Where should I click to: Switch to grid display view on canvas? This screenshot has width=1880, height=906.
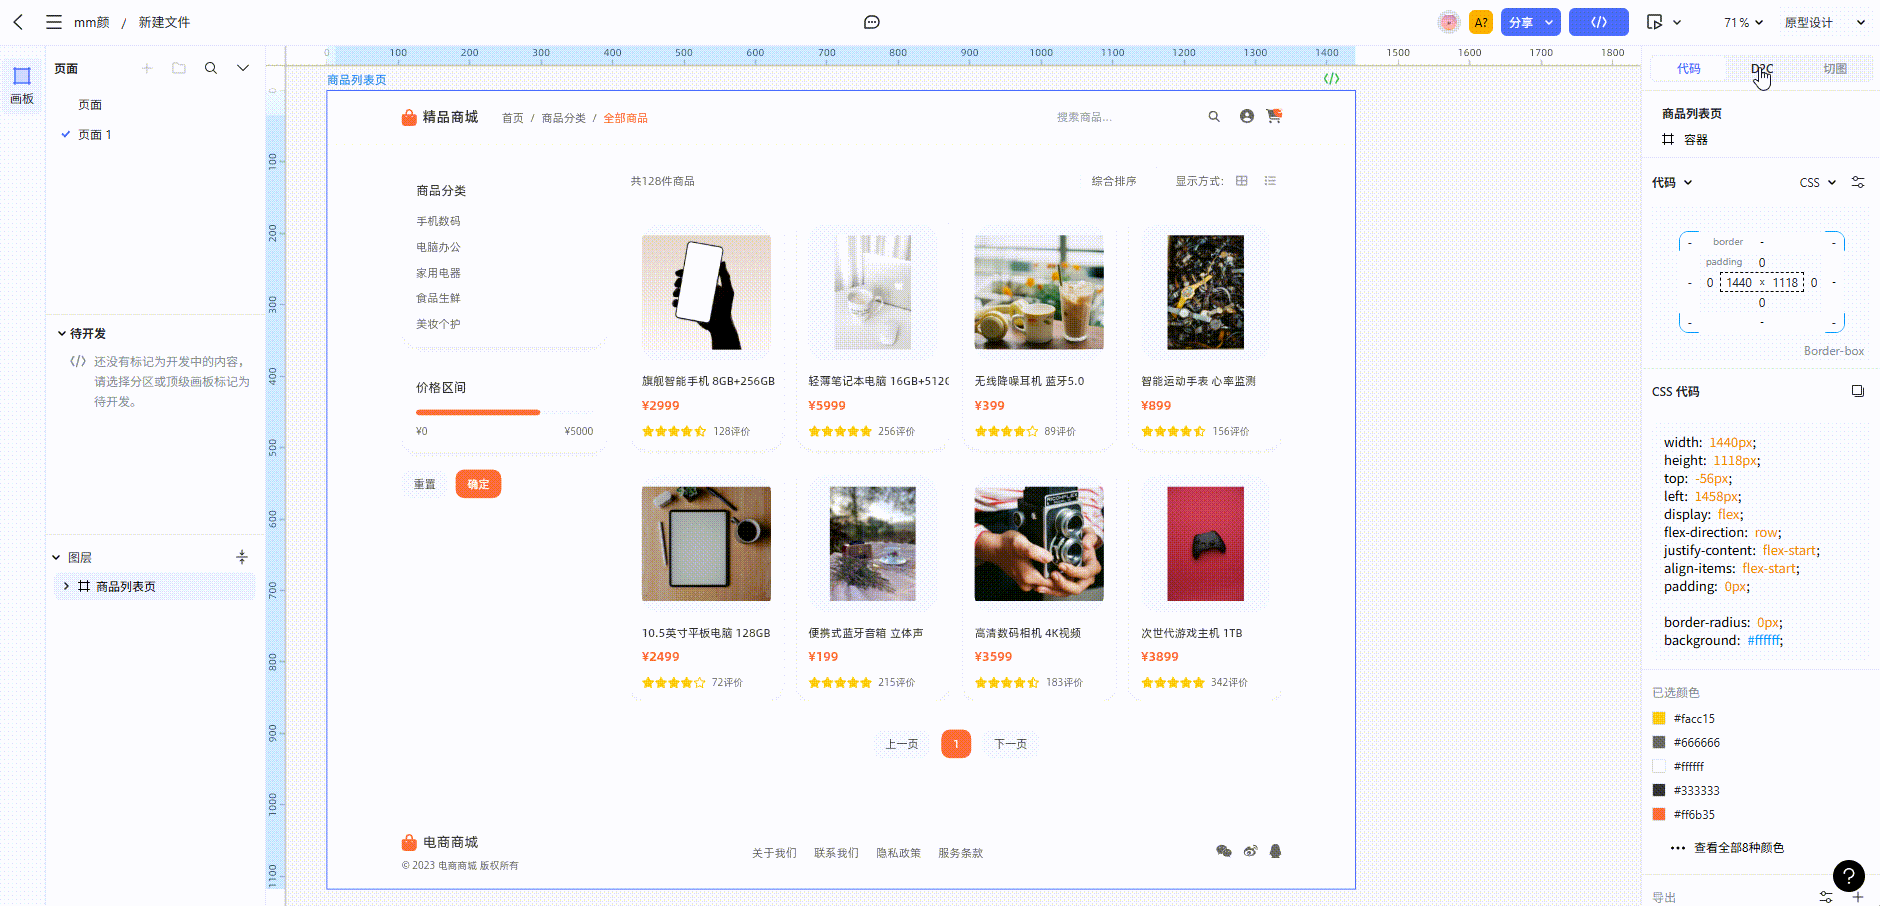click(x=1242, y=181)
